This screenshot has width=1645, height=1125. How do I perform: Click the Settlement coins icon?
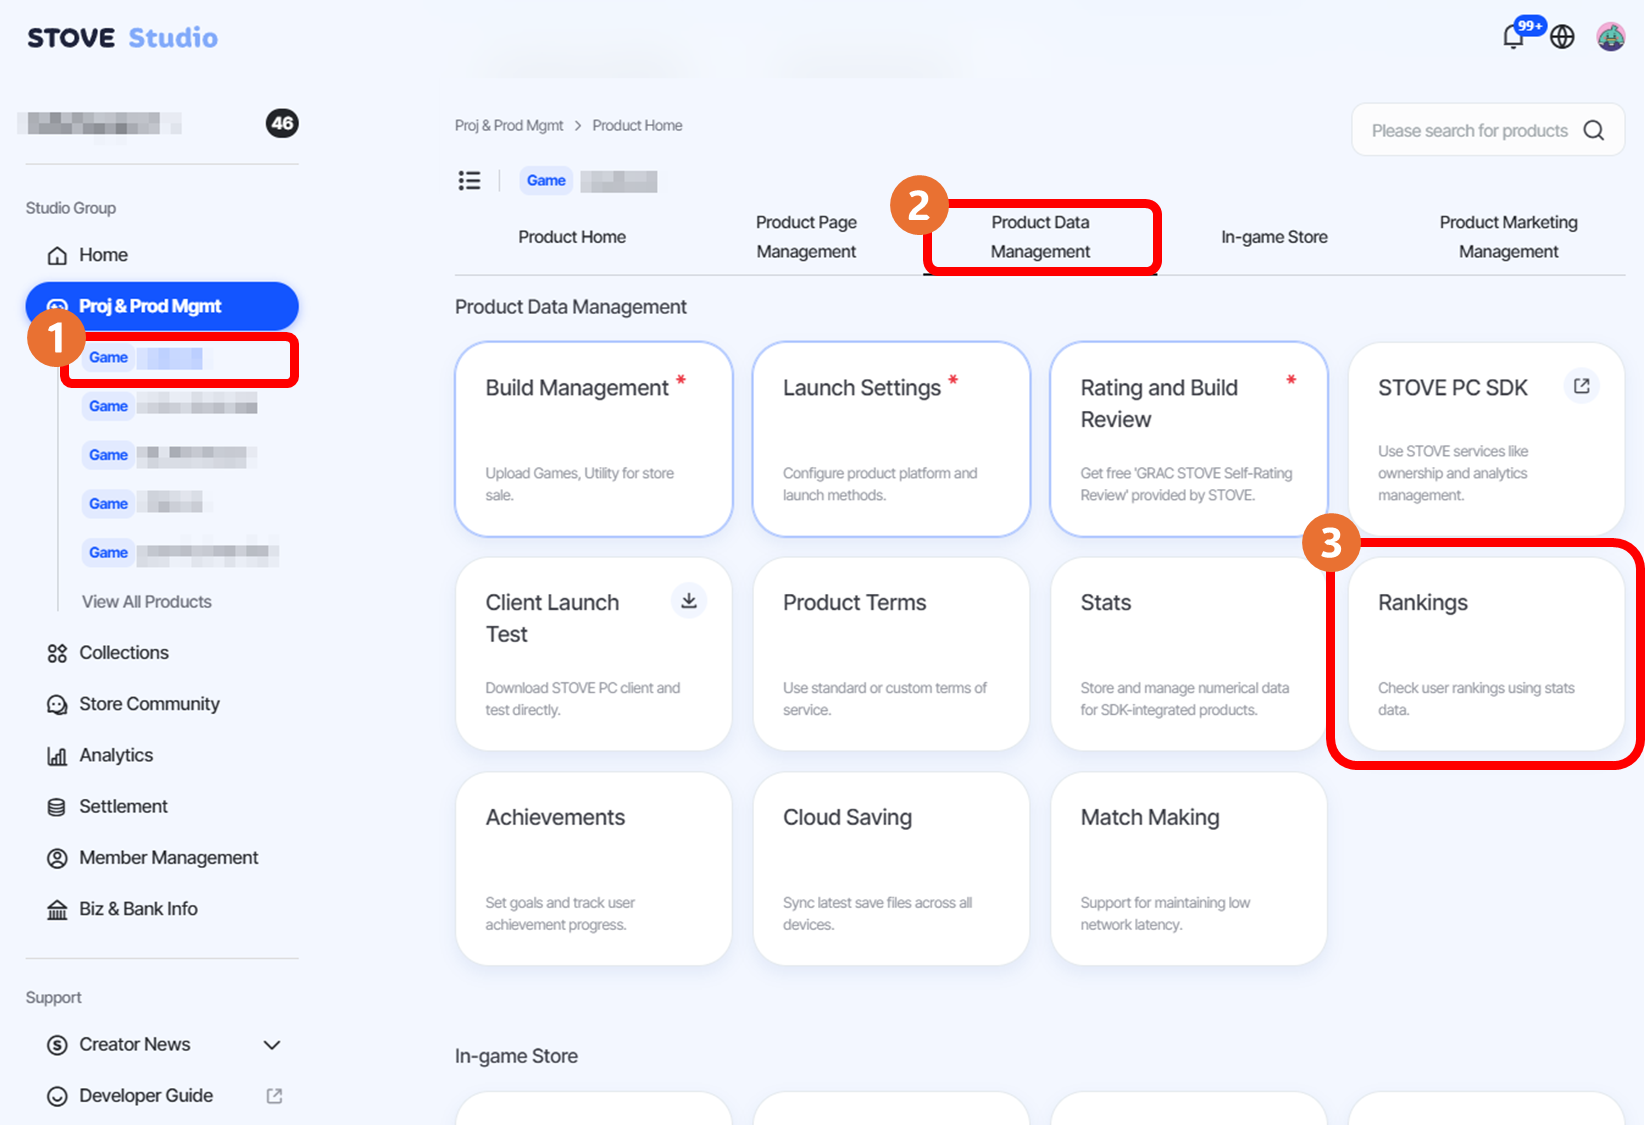point(57,807)
